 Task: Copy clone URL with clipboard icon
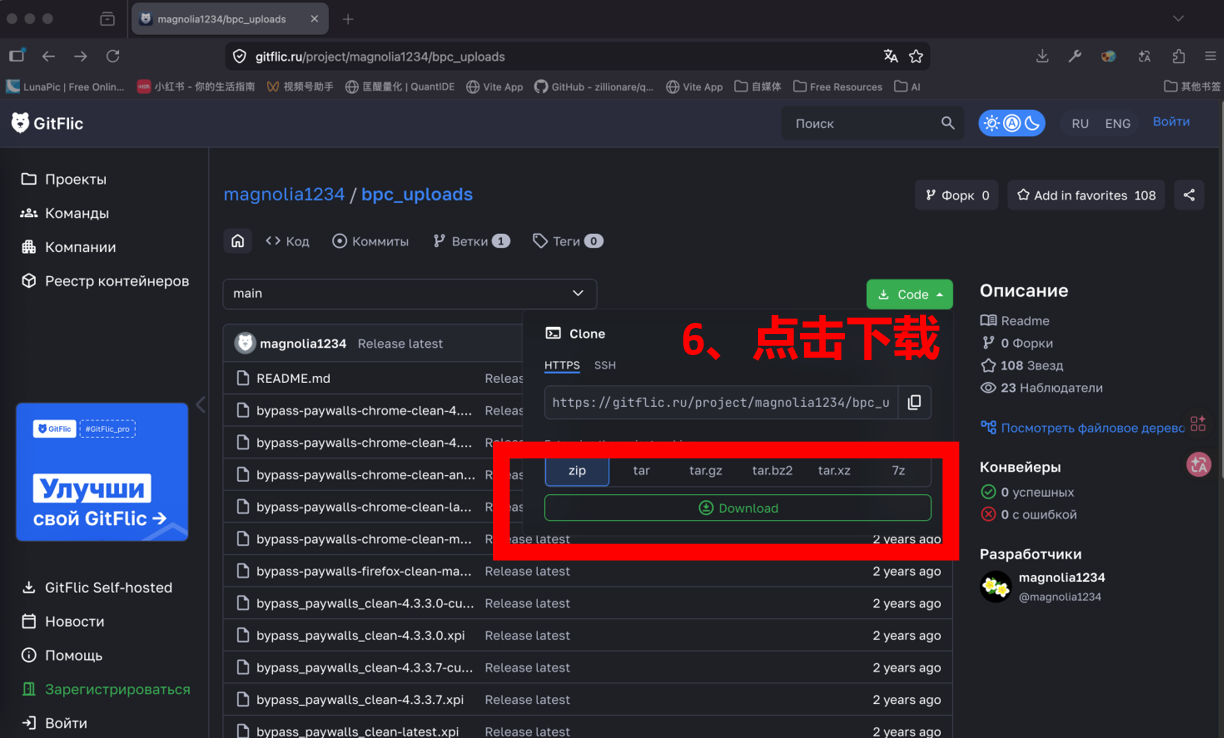914,402
